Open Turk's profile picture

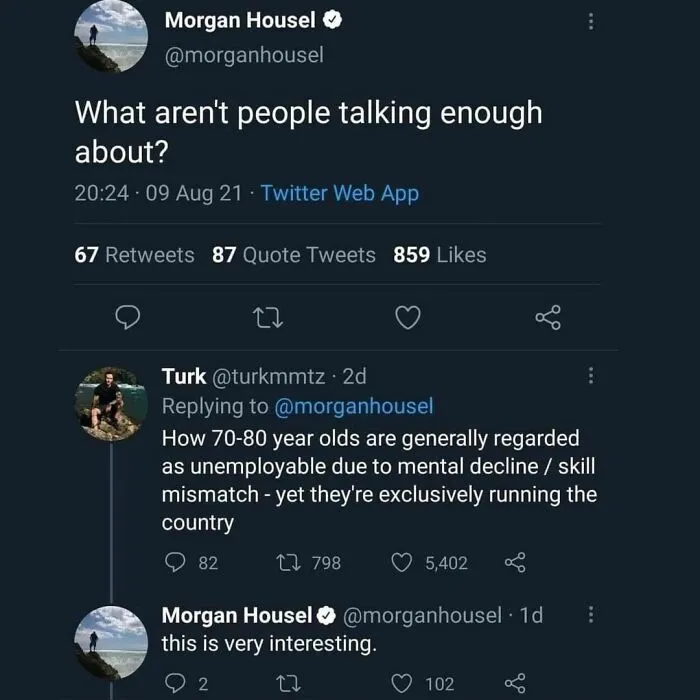111,404
